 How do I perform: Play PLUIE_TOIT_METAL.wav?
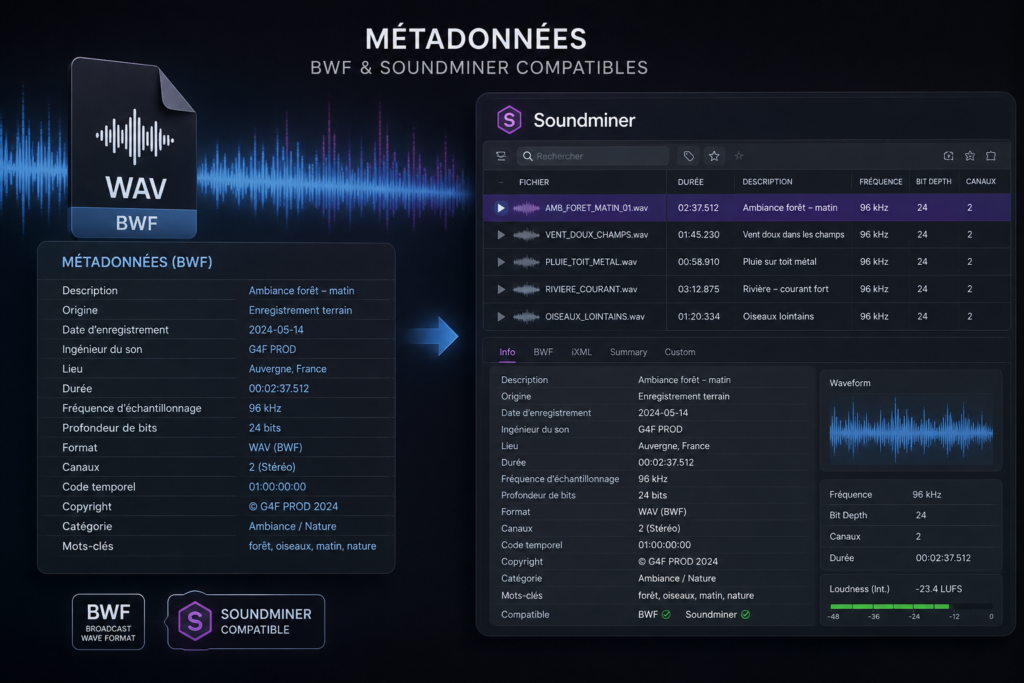pos(501,262)
